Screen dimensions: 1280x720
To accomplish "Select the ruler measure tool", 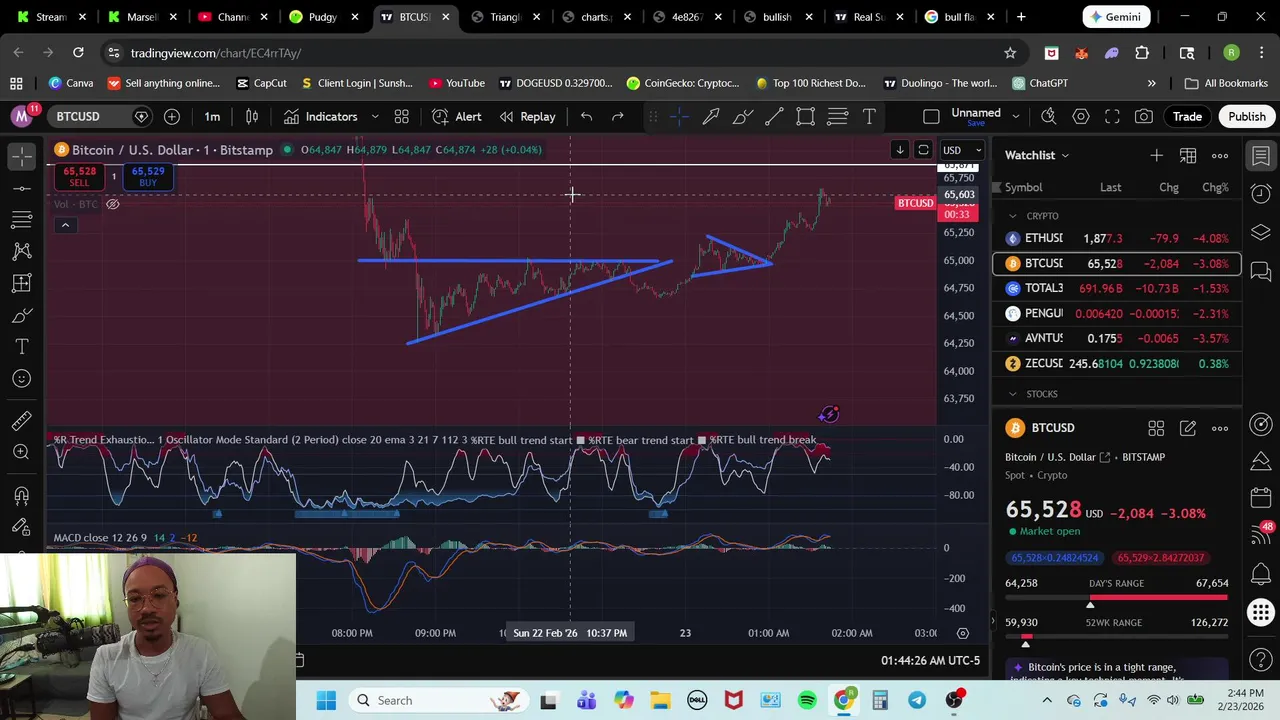I will (x=21, y=421).
